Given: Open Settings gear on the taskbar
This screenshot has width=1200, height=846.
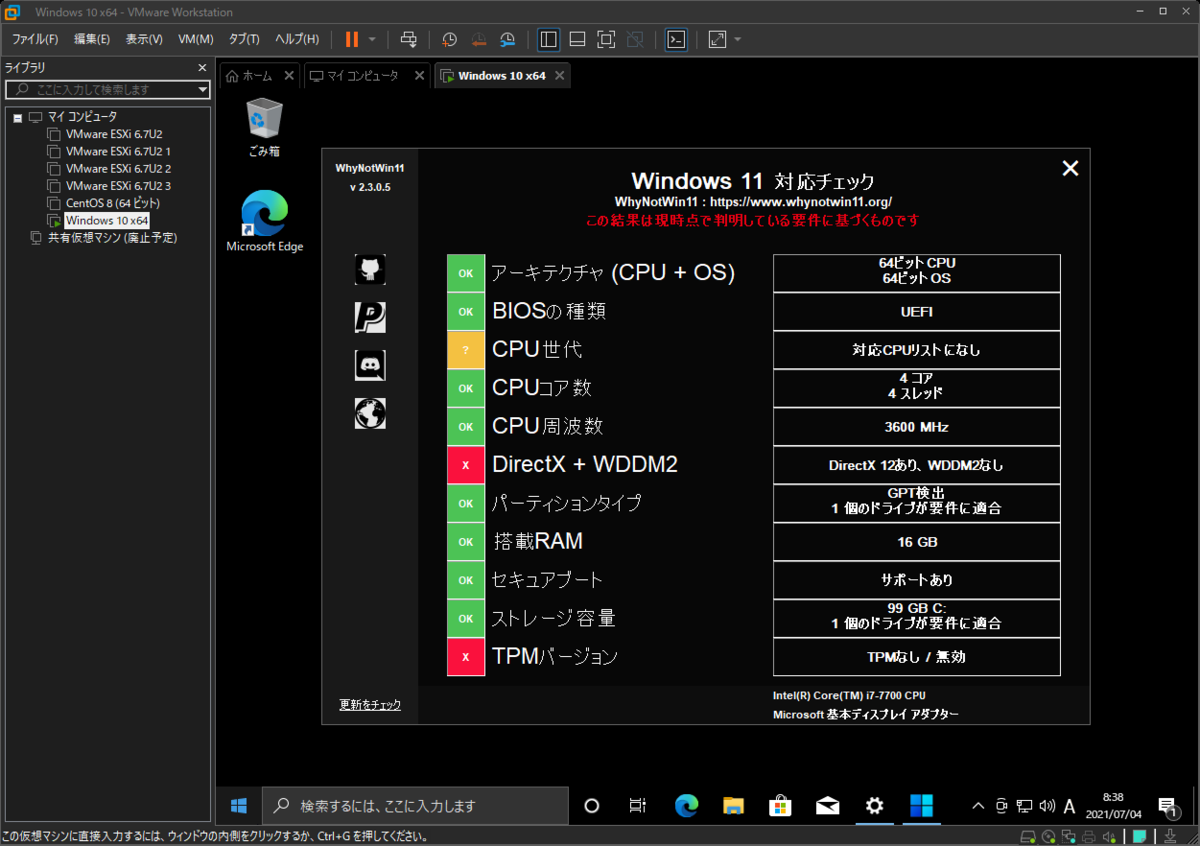Looking at the screenshot, I should pos(874,805).
